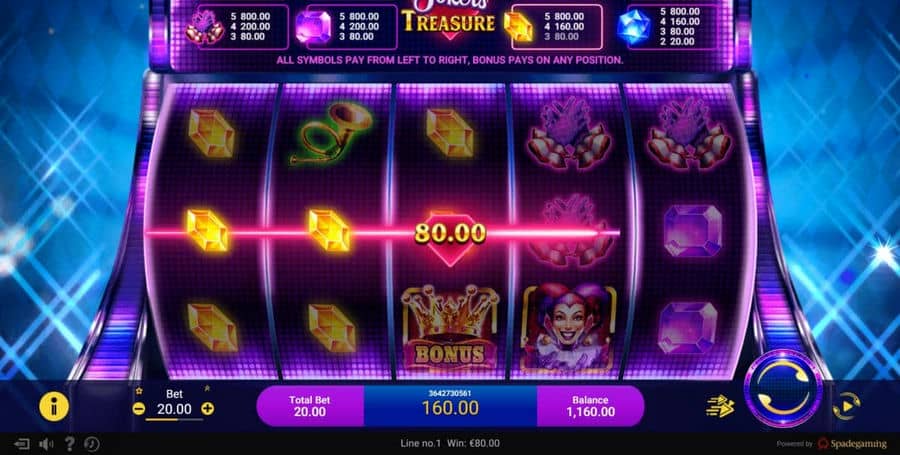
Task: Select the Balance 1,160.00 panel
Action: click(x=590, y=406)
